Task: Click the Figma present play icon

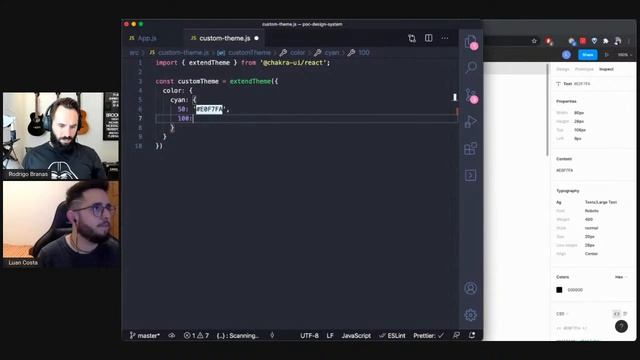Action: coord(607,55)
